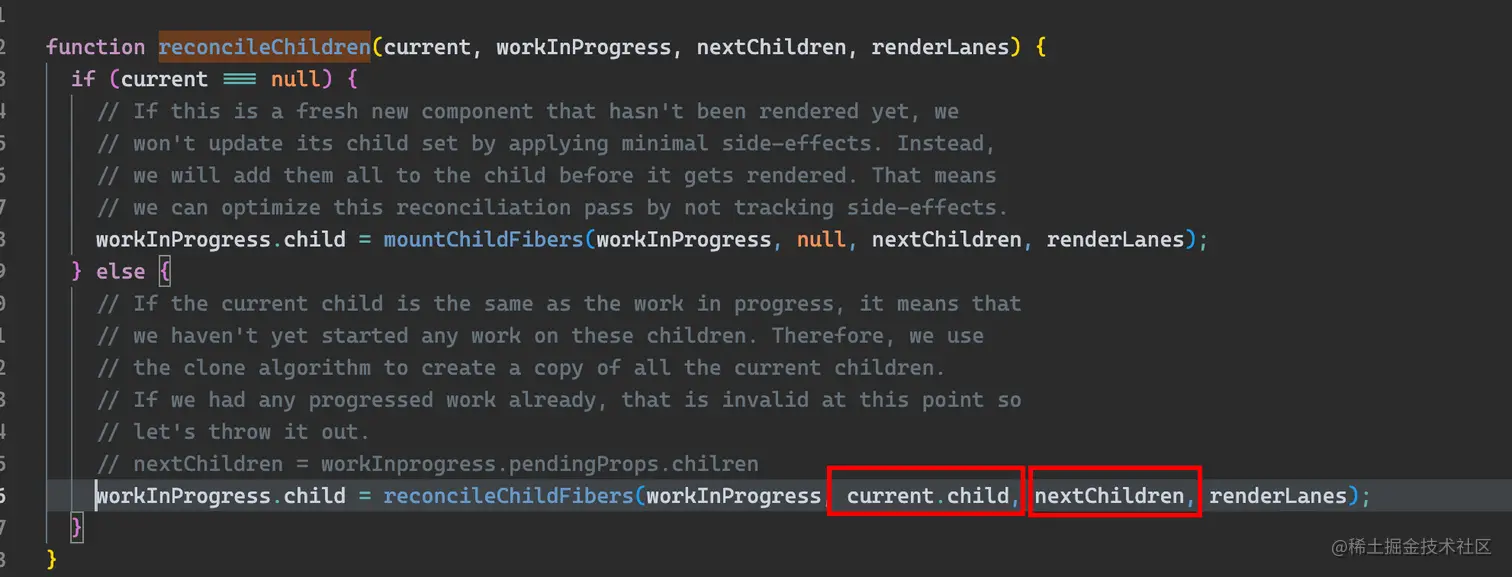Click the null keyword in the if condition
The height and width of the screenshot is (577, 1512).
296,79
